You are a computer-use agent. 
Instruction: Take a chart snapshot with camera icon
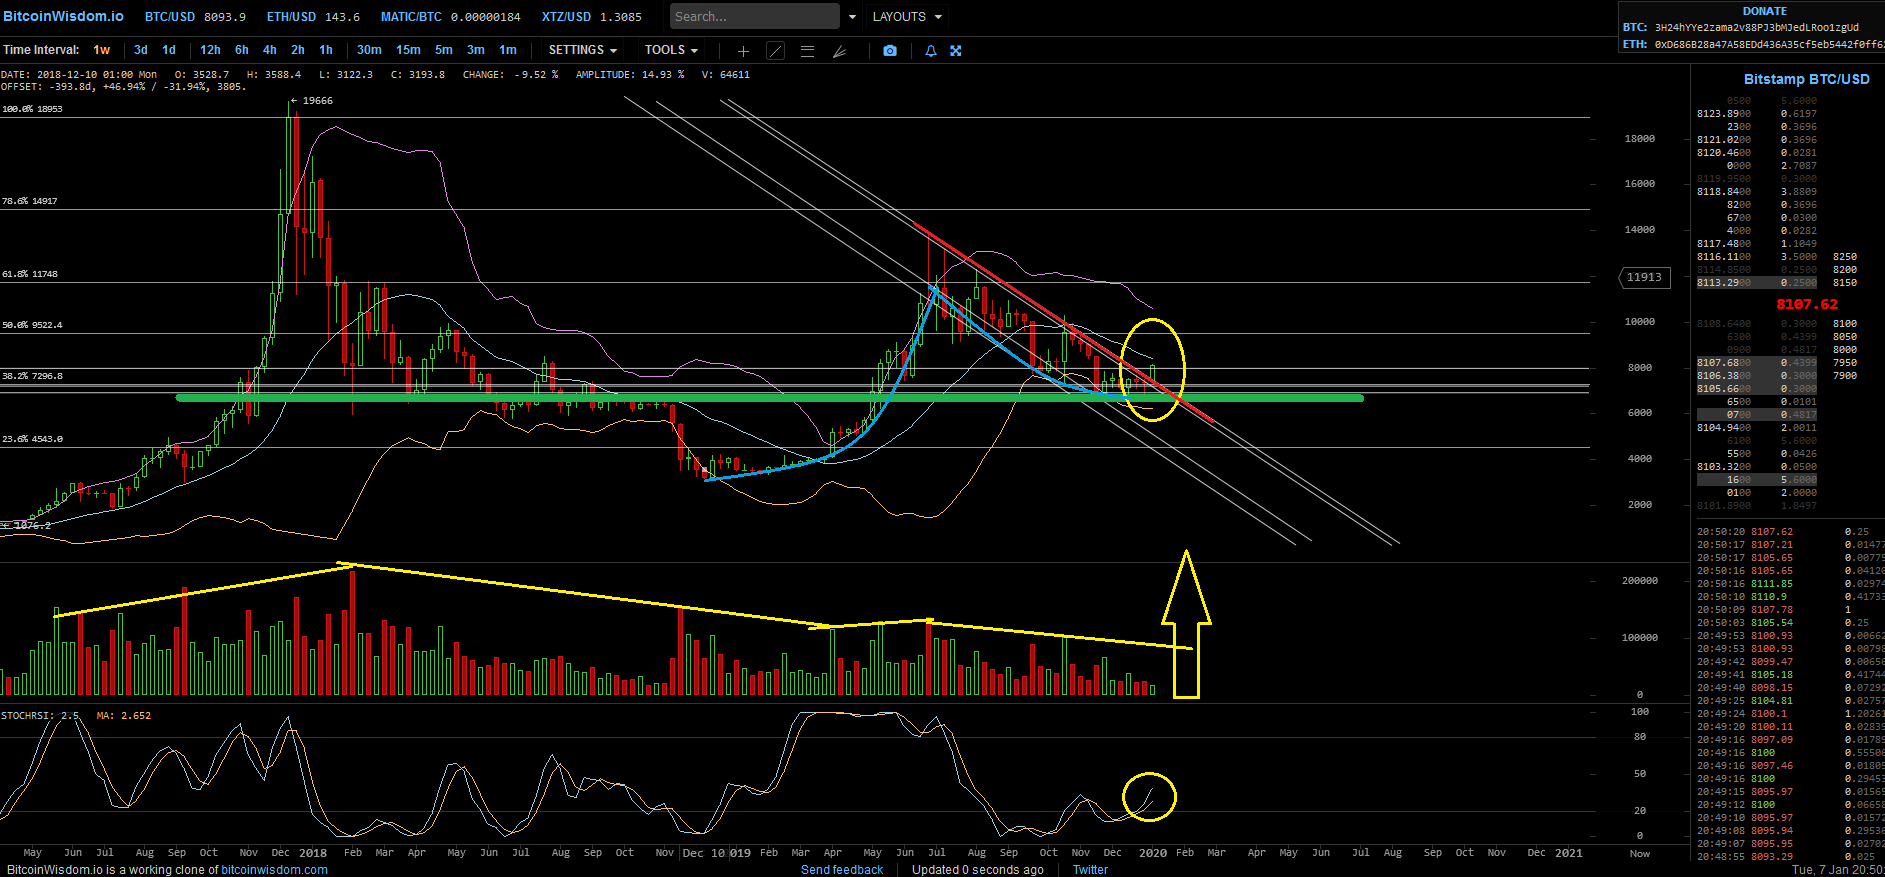[x=890, y=51]
